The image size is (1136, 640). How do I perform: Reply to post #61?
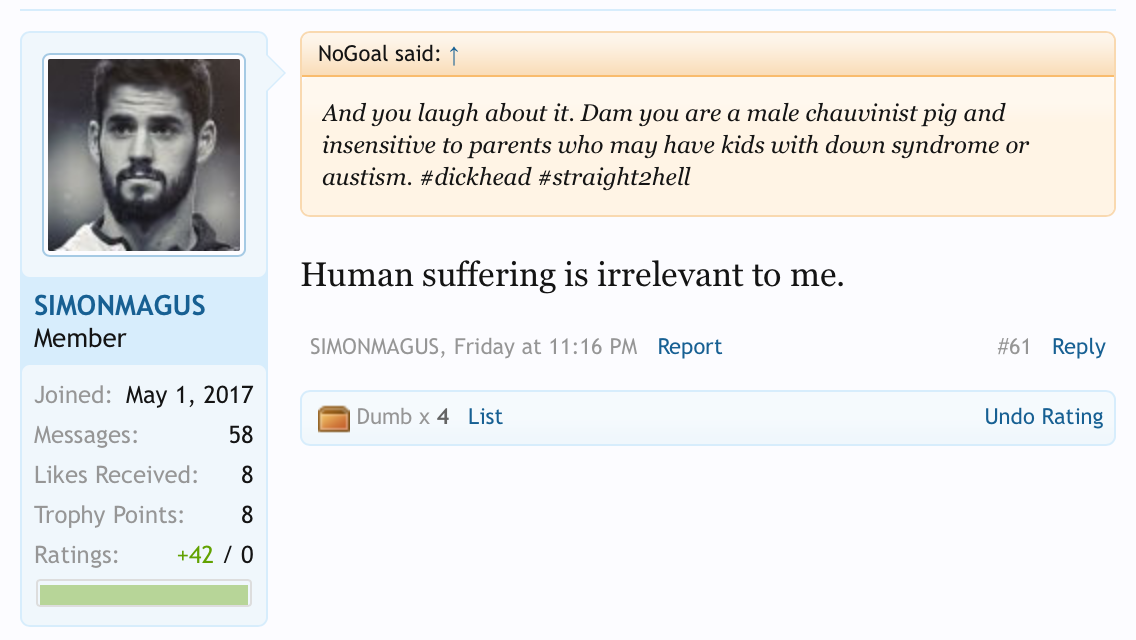click(1078, 347)
